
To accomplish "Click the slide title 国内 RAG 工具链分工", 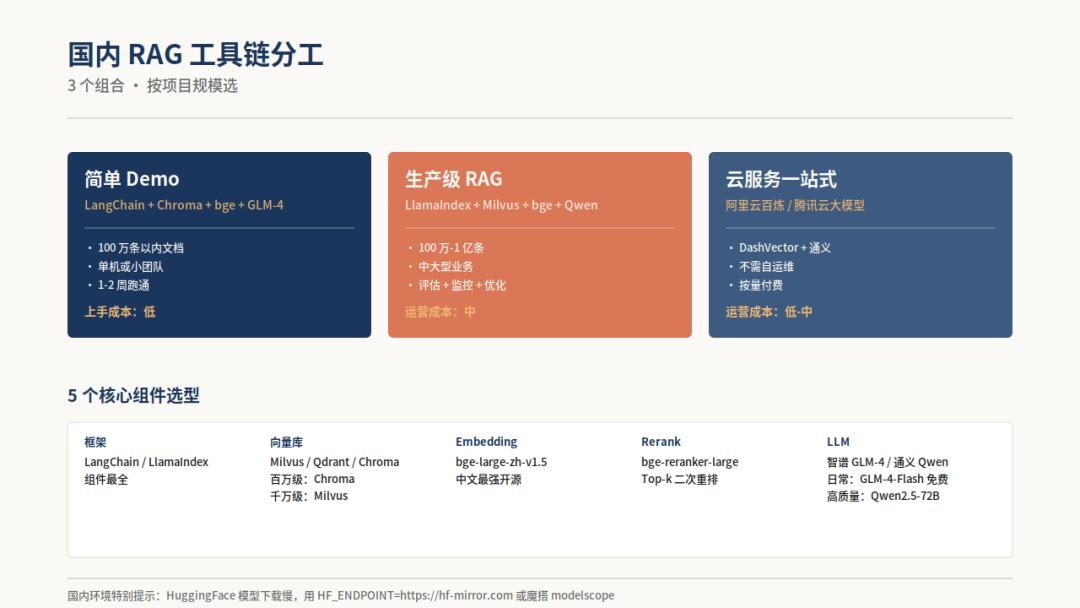I will click(x=196, y=54).
